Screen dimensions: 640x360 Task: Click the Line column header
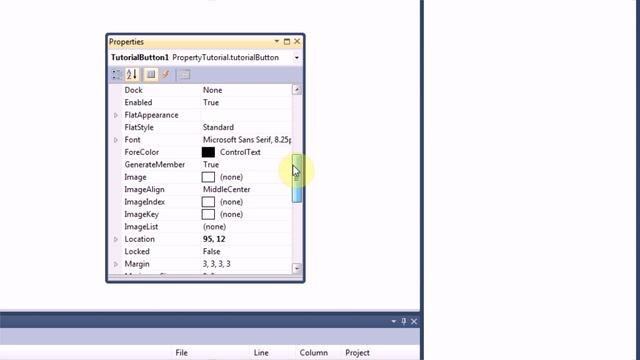coord(261,353)
